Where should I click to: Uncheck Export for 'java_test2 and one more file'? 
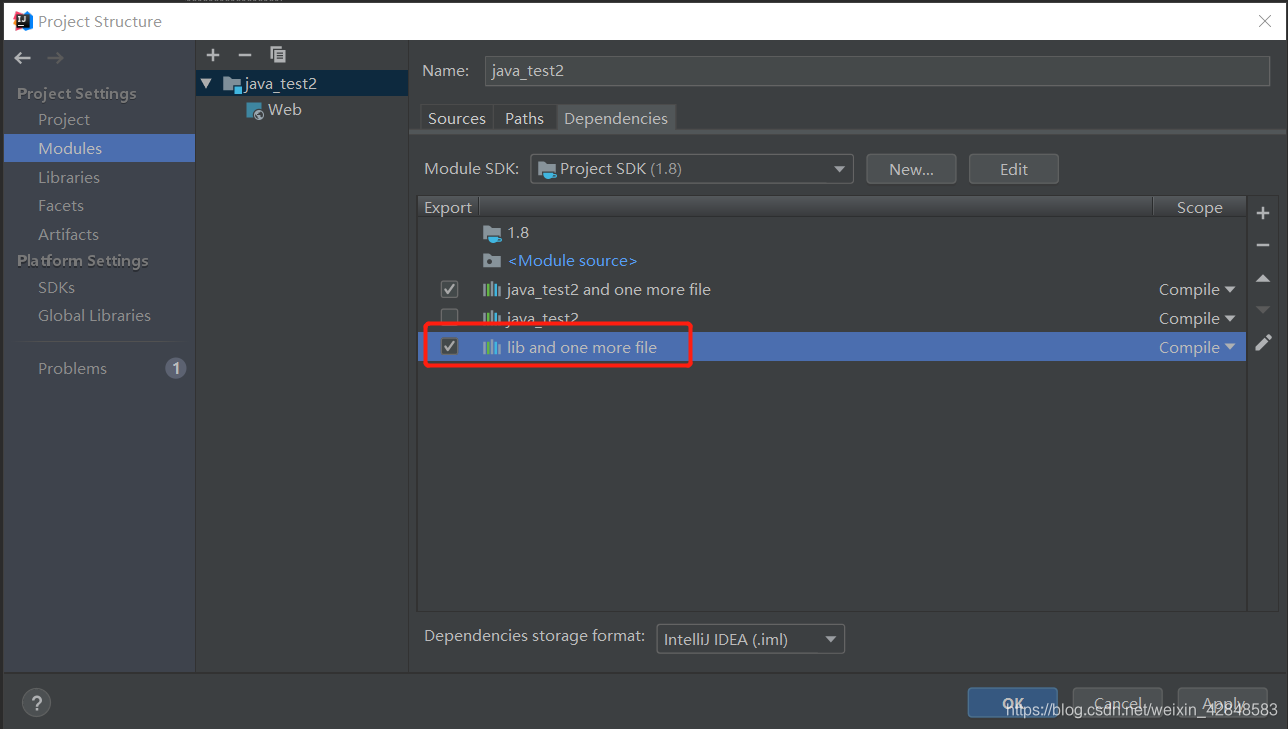point(449,288)
